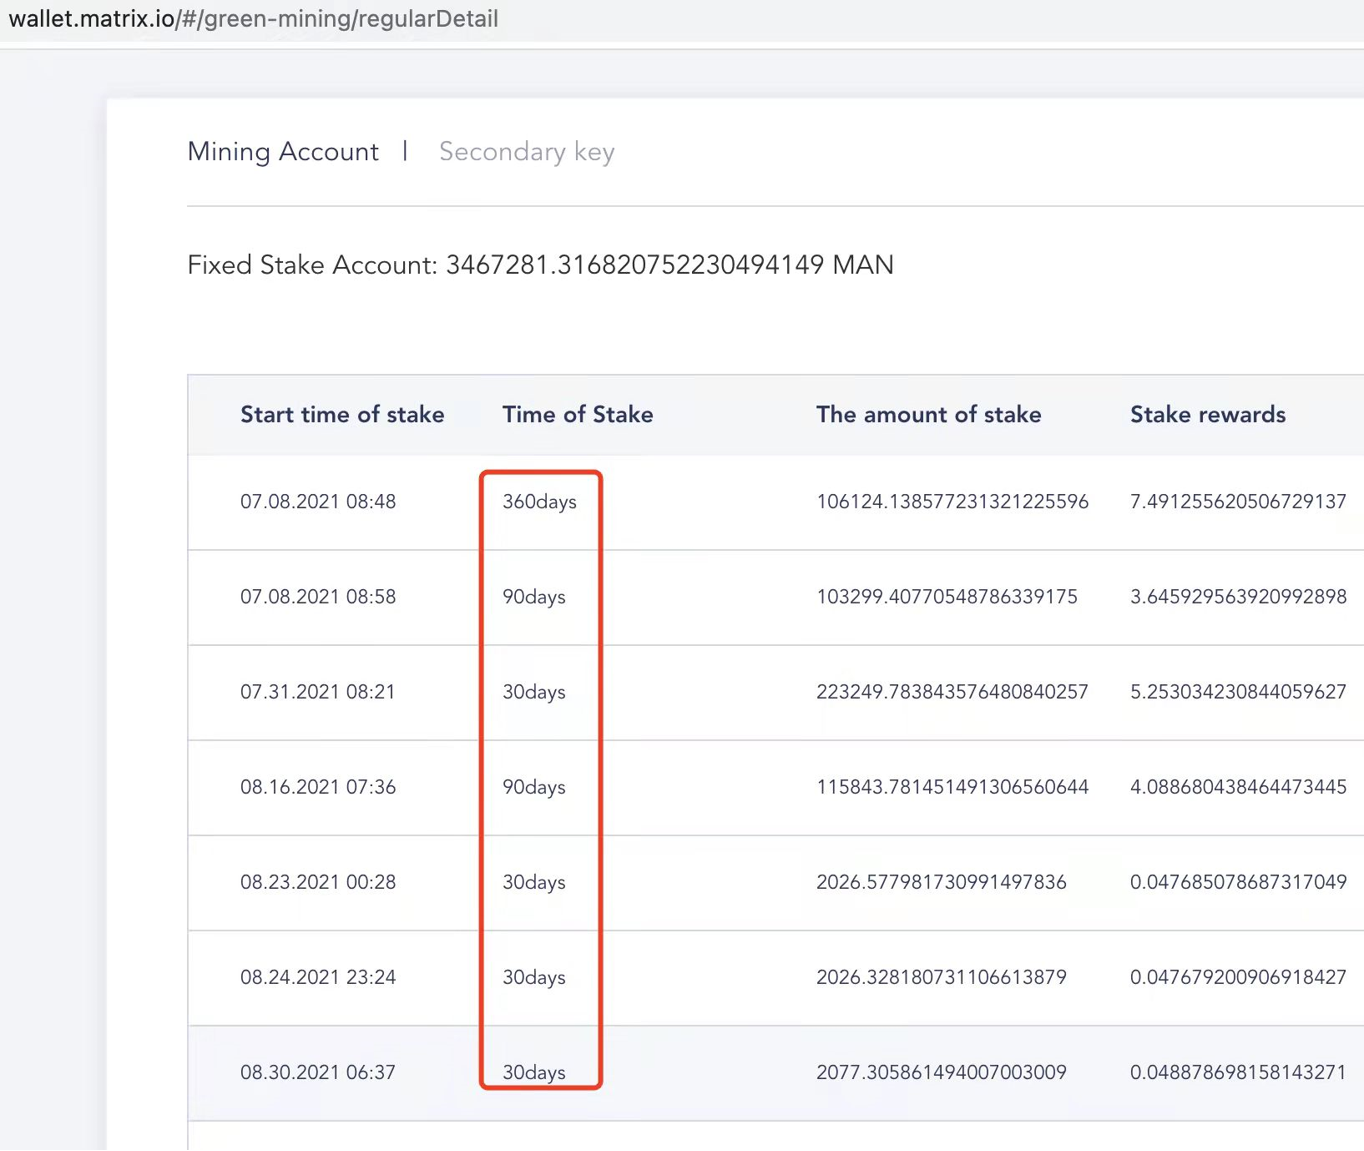Select start time 07.31.2021 08:21
This screenshot has width=1364, height=1151.
[x=318, y=692]
